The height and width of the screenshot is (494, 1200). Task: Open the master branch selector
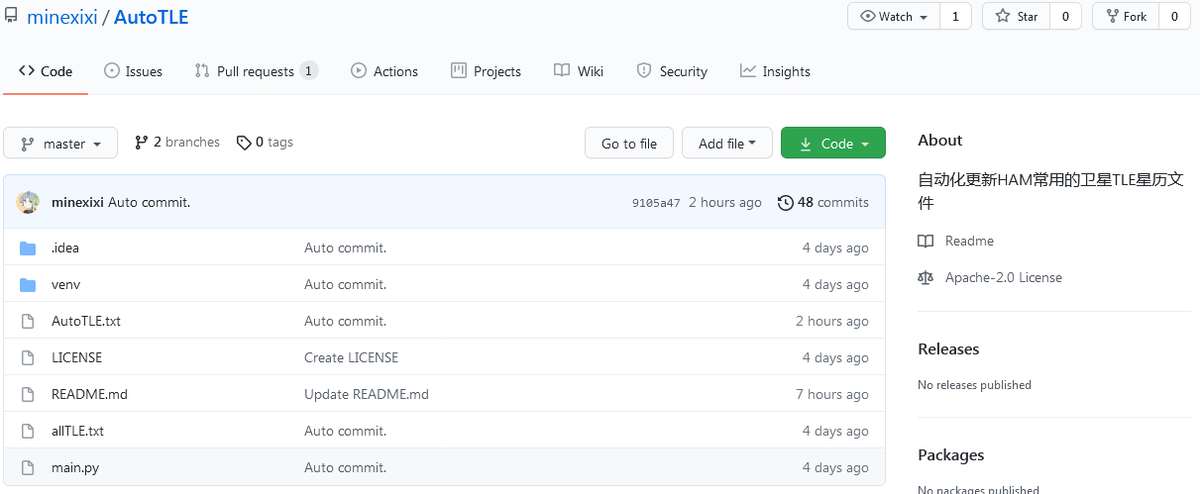(x=60, y=143)
